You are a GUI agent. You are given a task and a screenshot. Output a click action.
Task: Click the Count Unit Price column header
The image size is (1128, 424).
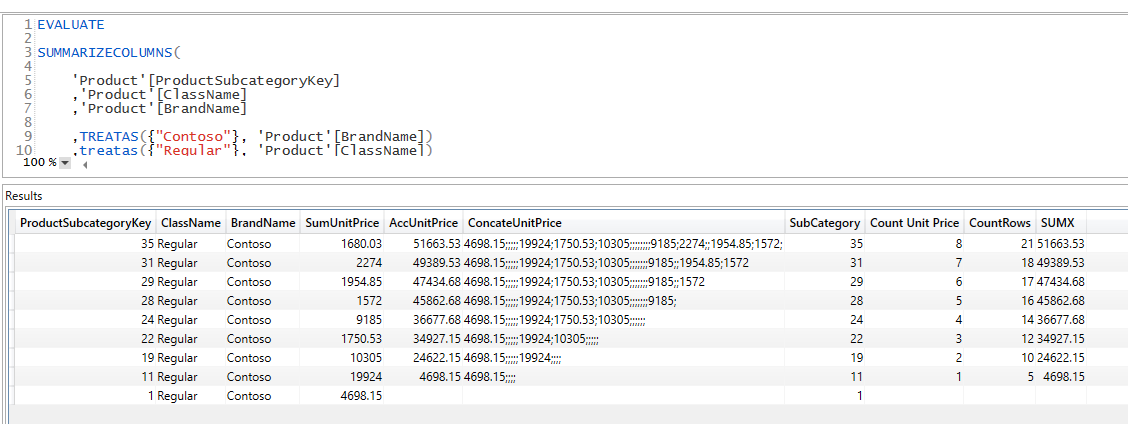point(914,223)
